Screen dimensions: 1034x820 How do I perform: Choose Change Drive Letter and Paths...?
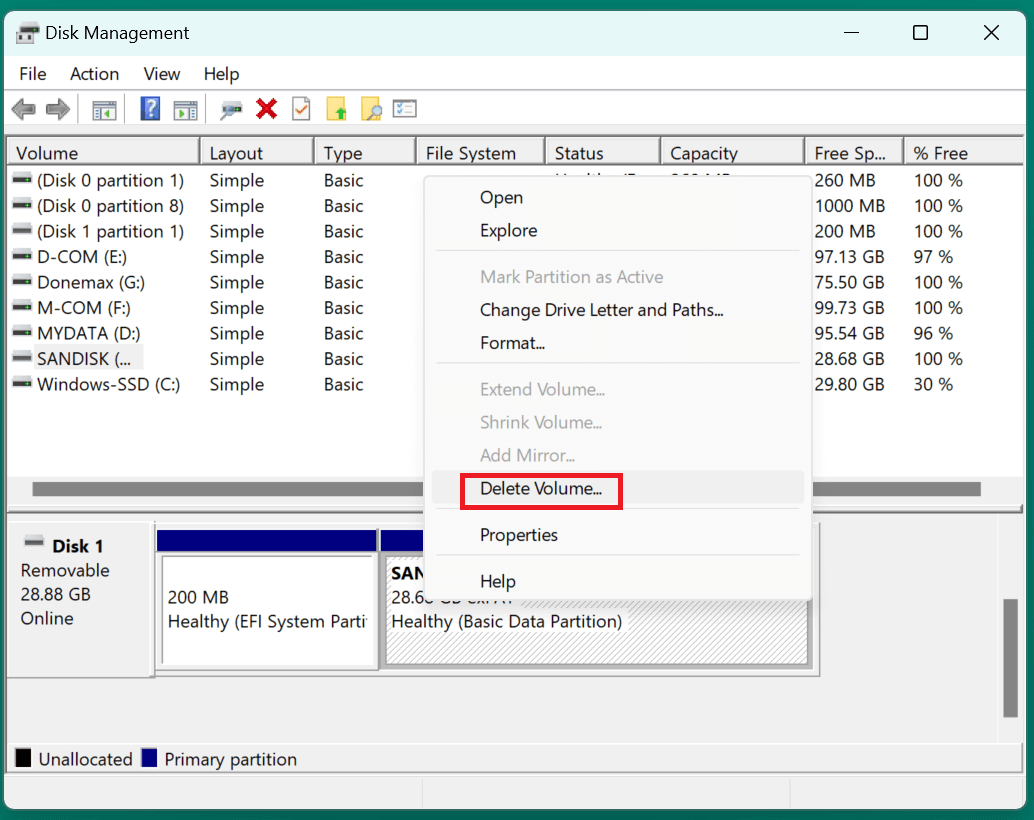point(601,310)
